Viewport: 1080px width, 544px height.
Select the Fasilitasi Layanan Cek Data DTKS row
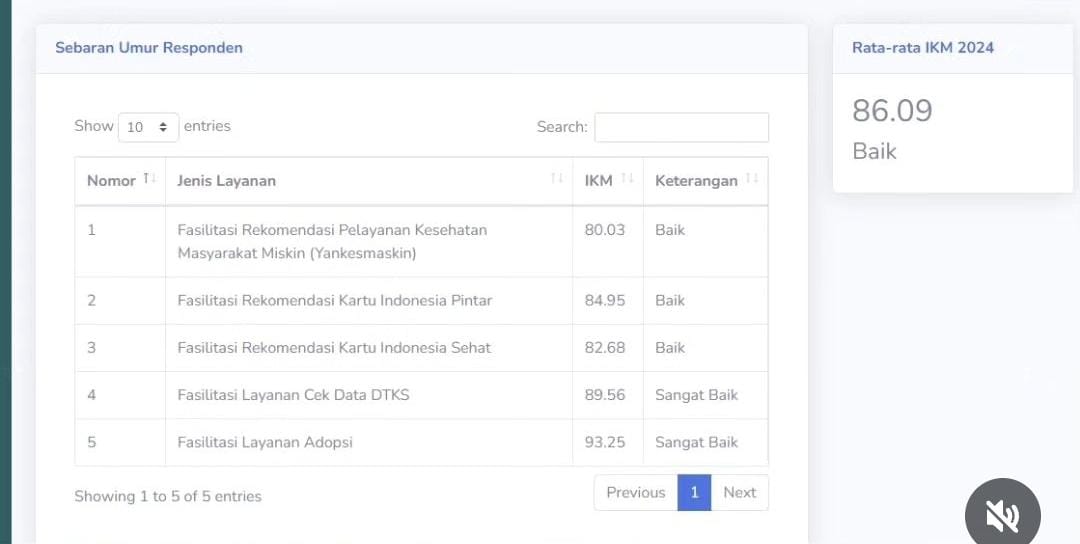coord(422,395)
